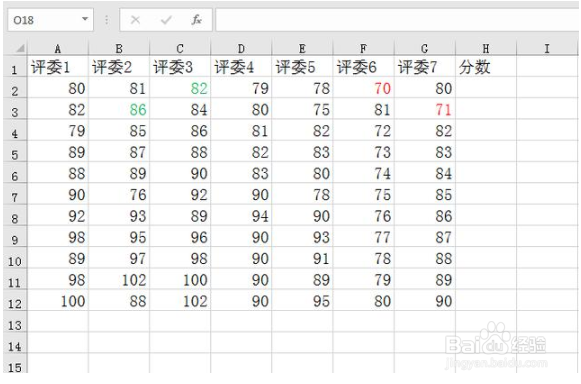Select cell A9 with value 98
The height and width of the screenshot is (384, 581).
[58, 237]
